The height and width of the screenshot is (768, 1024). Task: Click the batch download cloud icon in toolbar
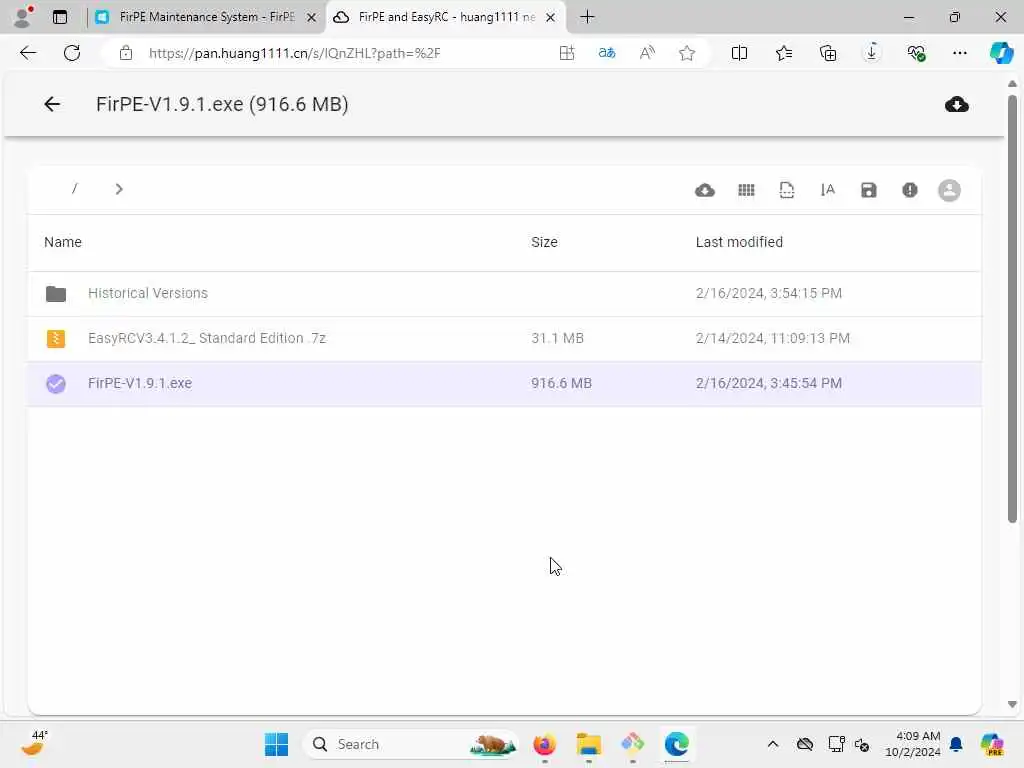705,190
